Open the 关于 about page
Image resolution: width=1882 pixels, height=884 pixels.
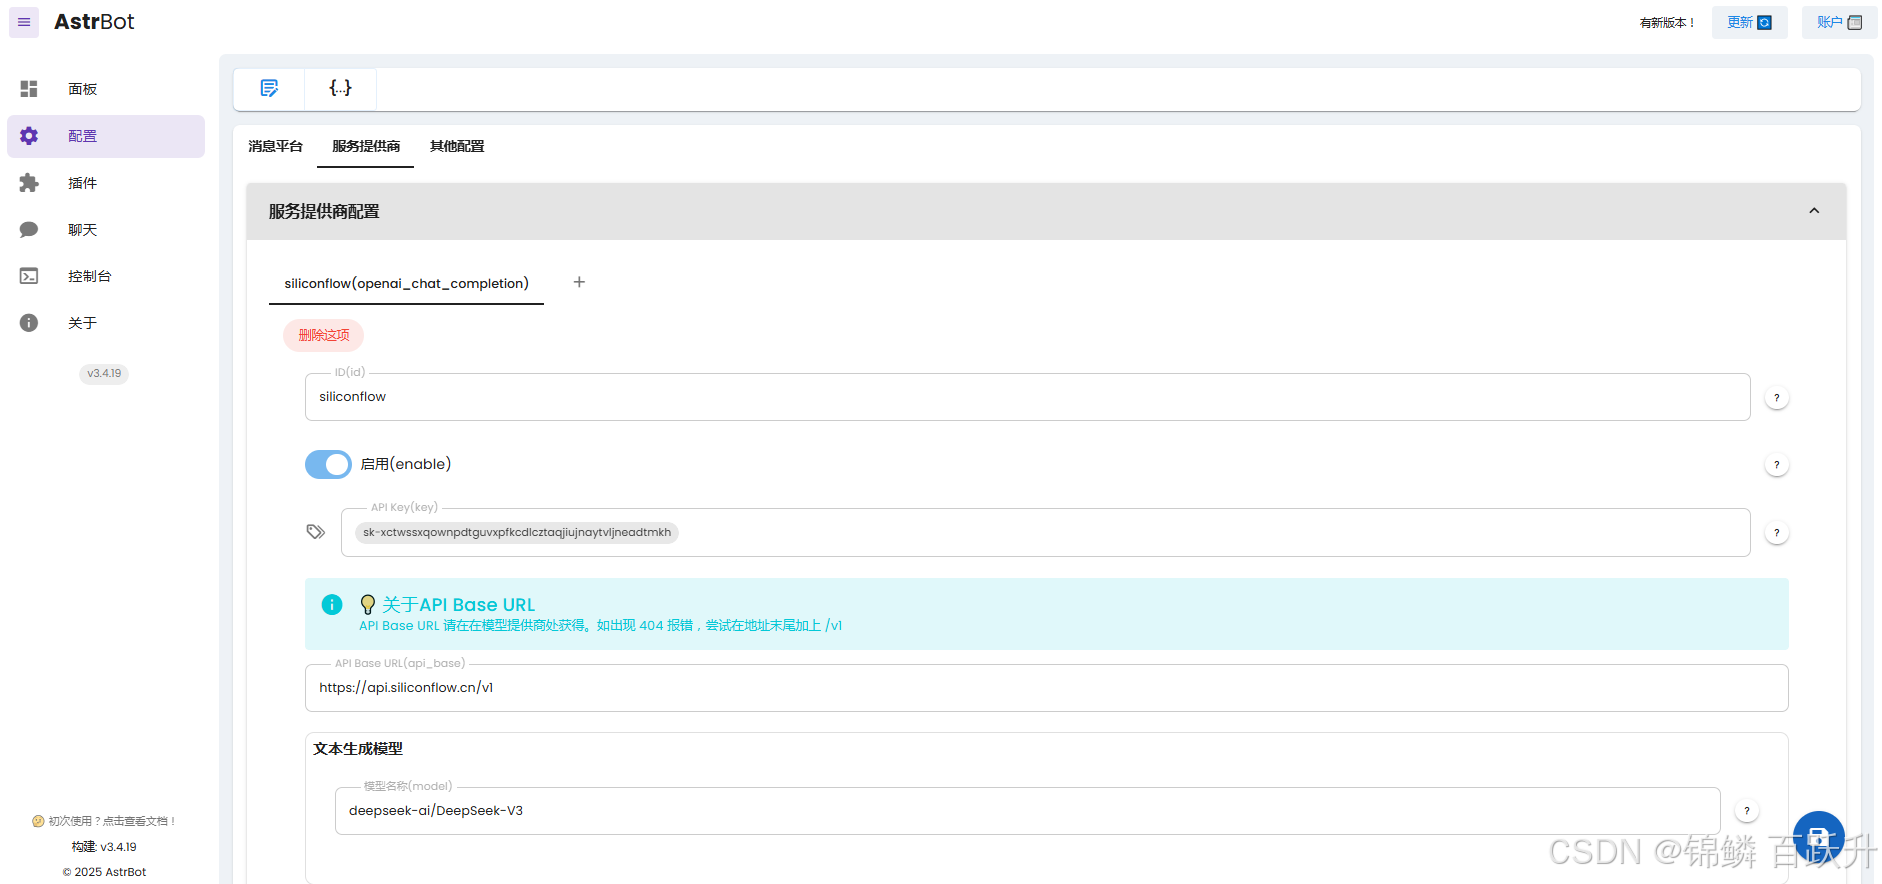(106, 323)
